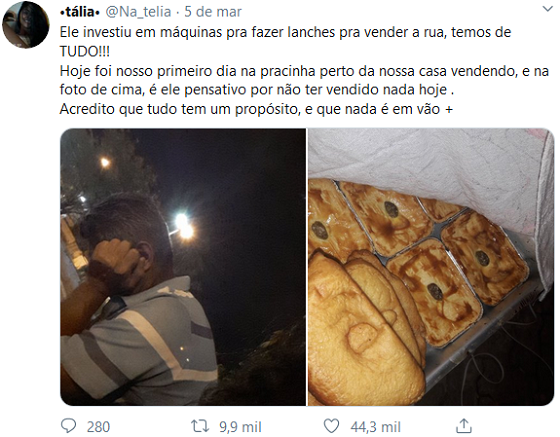Click the 44,3 mil likes count

point(375,427)
